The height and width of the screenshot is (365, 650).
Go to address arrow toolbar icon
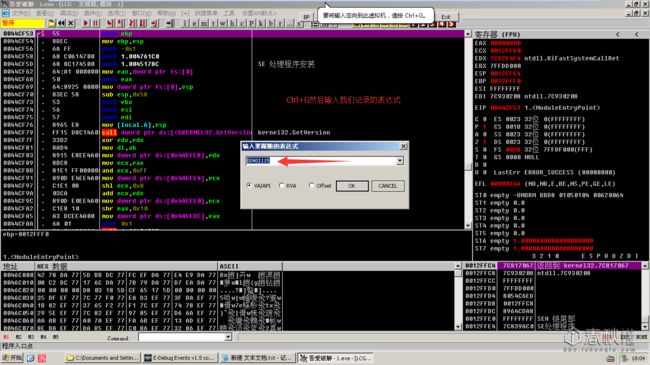pos(169,23)
